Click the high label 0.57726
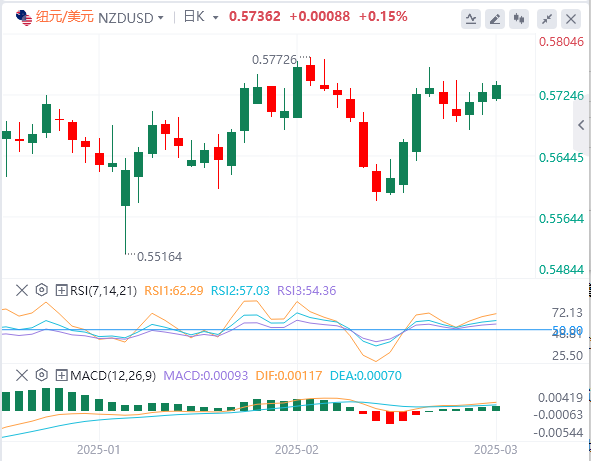The width and height of the screenshot is (591, 461). [274, 60]
